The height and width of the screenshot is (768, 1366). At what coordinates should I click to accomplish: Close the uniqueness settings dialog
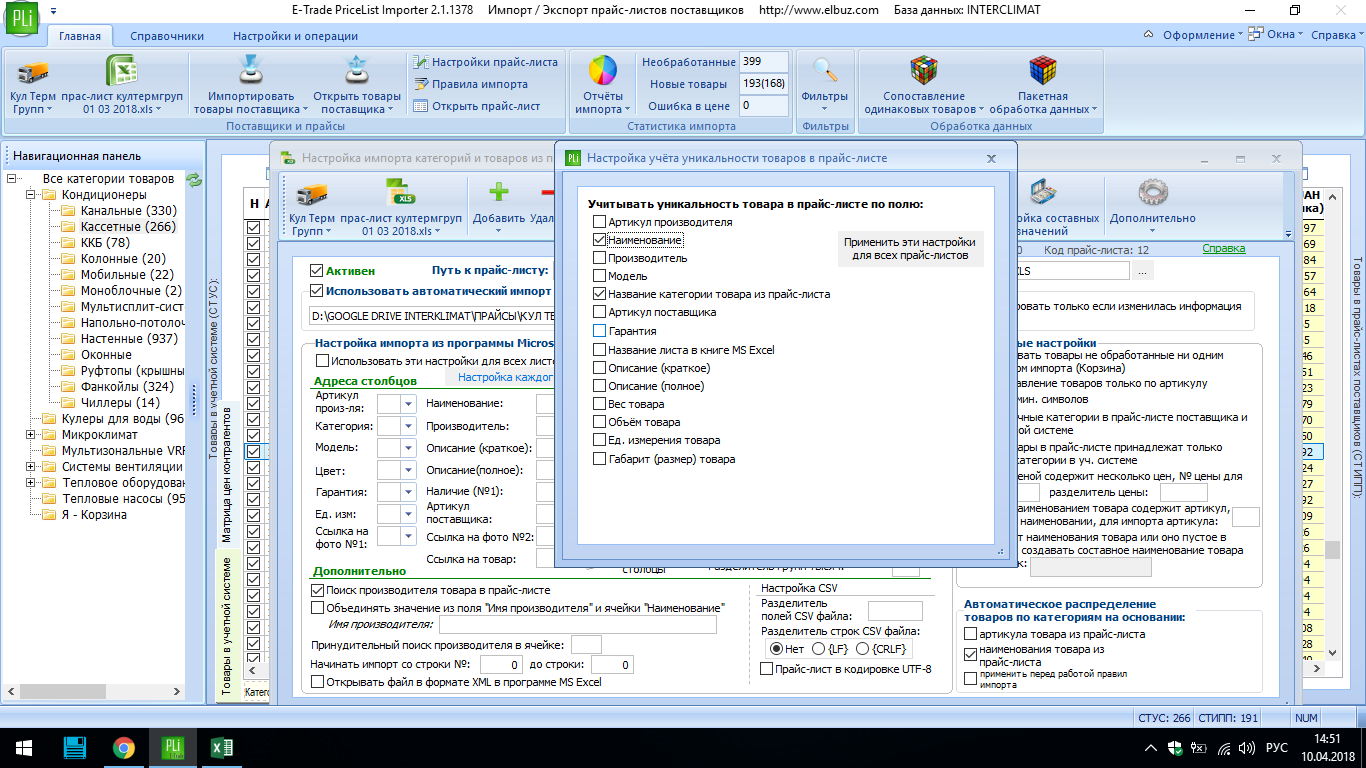pos(991,158)
